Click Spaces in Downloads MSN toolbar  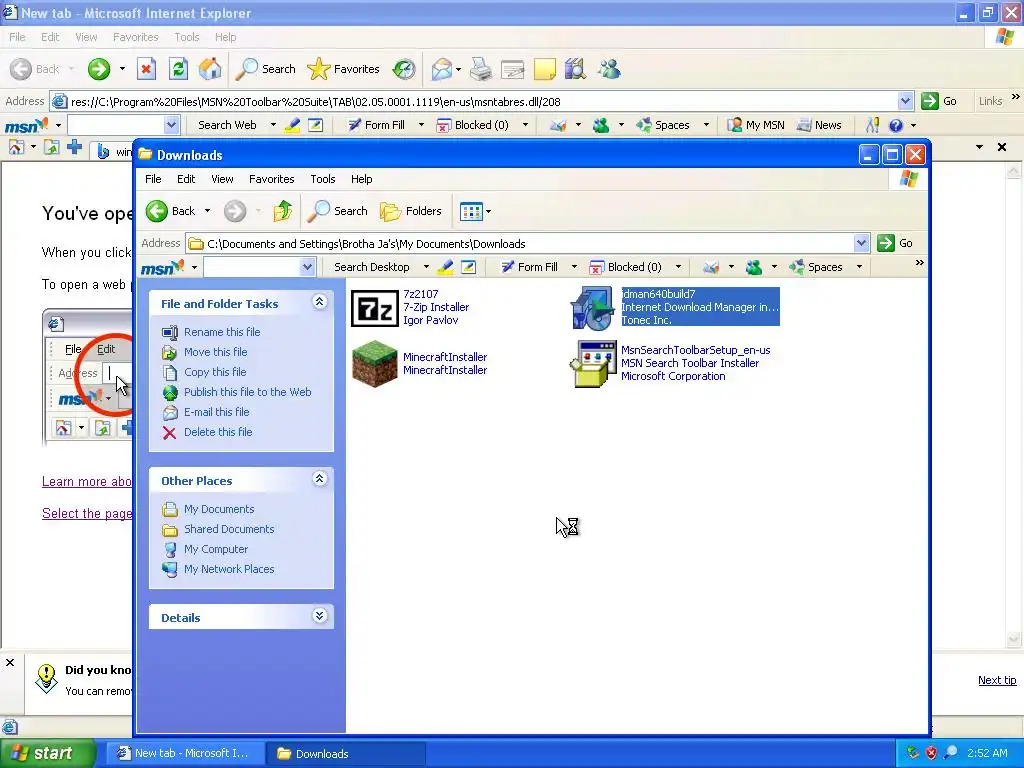click(x=818, y=266)
